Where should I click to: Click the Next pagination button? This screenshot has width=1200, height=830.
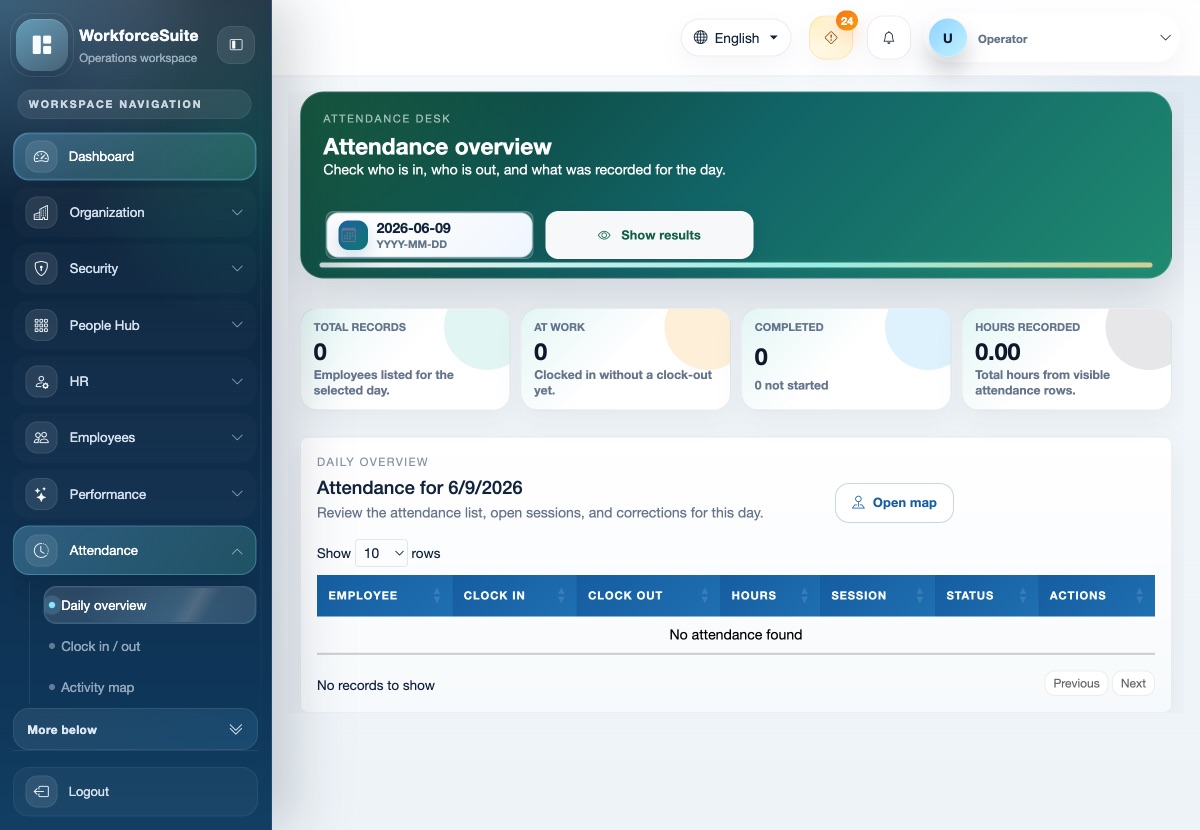click(x=1133, y=684)
